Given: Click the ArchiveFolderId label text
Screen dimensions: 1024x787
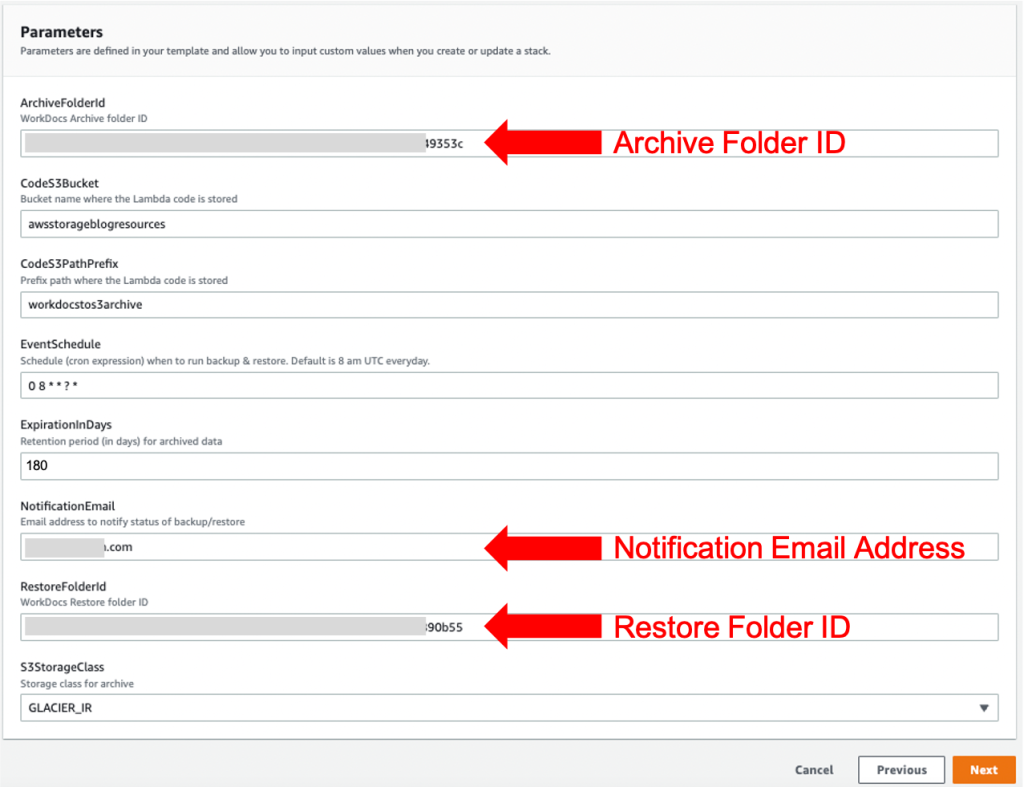Looking at the screenshot, I should click(64, 102).
